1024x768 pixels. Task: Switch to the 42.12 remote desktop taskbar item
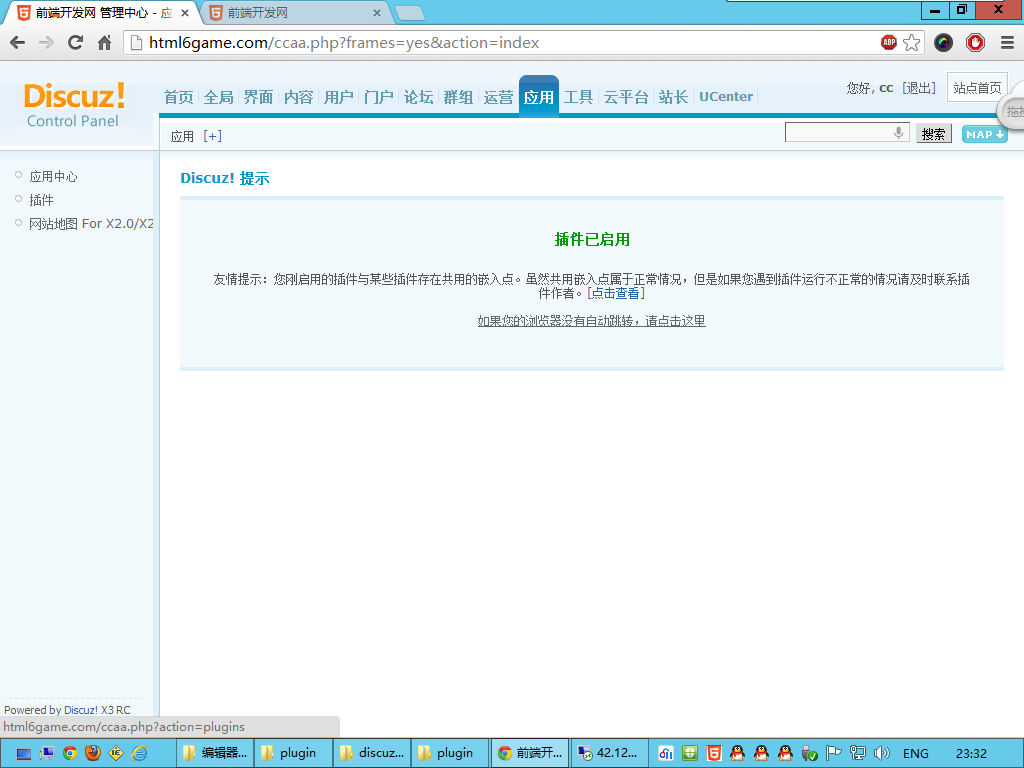[x=609, y=753]
